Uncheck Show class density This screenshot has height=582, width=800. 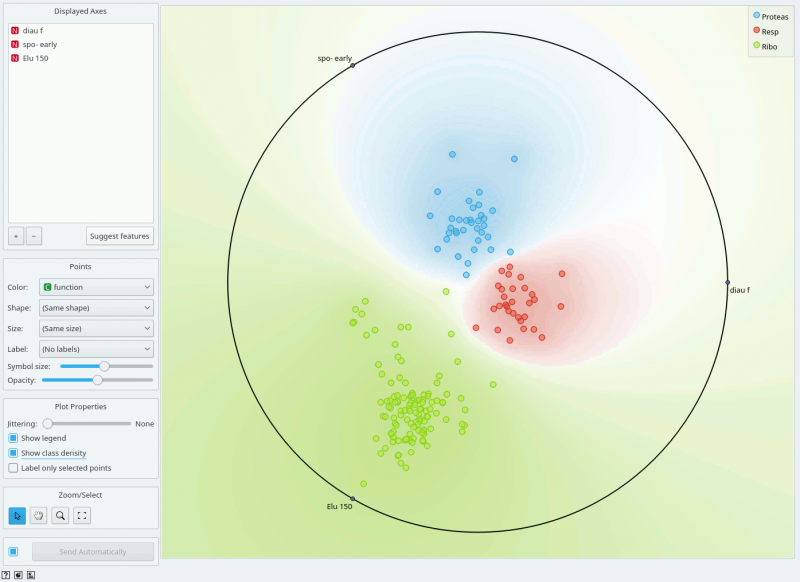click(x=12, y=453)
